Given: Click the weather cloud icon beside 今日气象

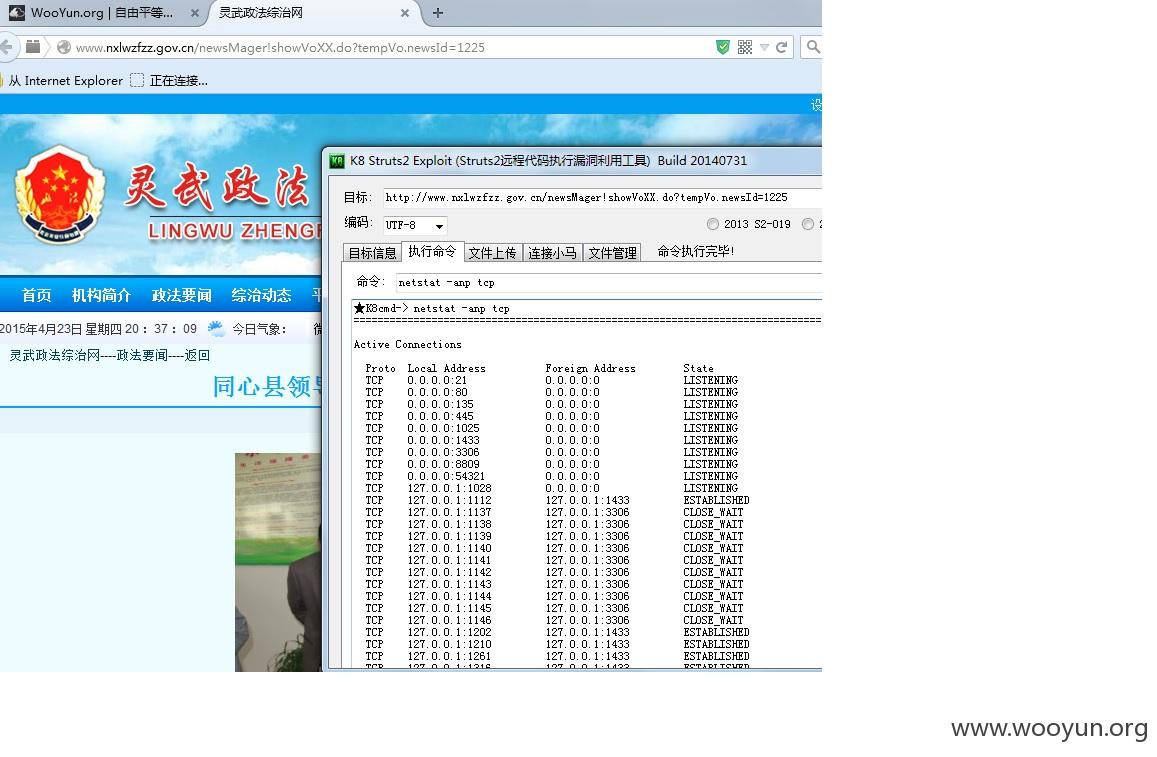Looking at the screenshot, I should [216, 328].
